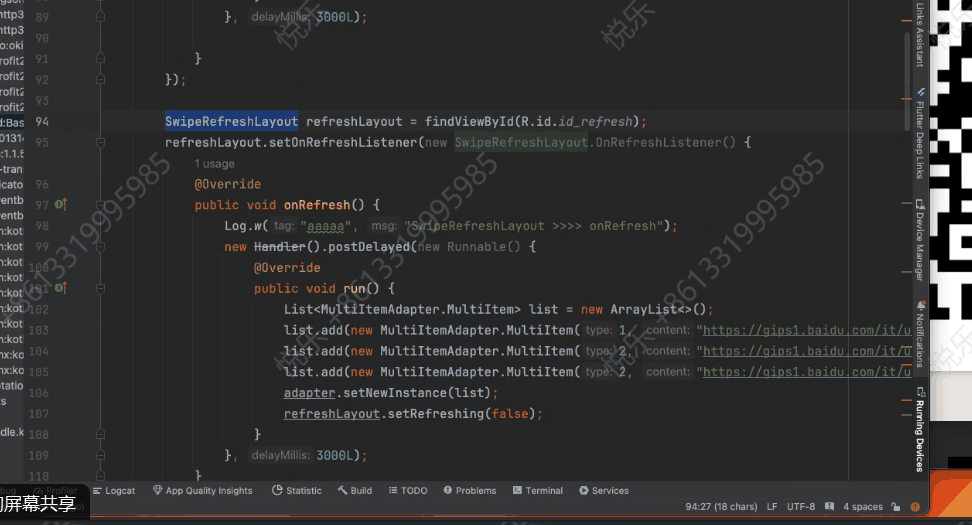Click the '1 usage' inlay hint
Viewport: 972px width, 525px height.
click(x=214, y=164)
